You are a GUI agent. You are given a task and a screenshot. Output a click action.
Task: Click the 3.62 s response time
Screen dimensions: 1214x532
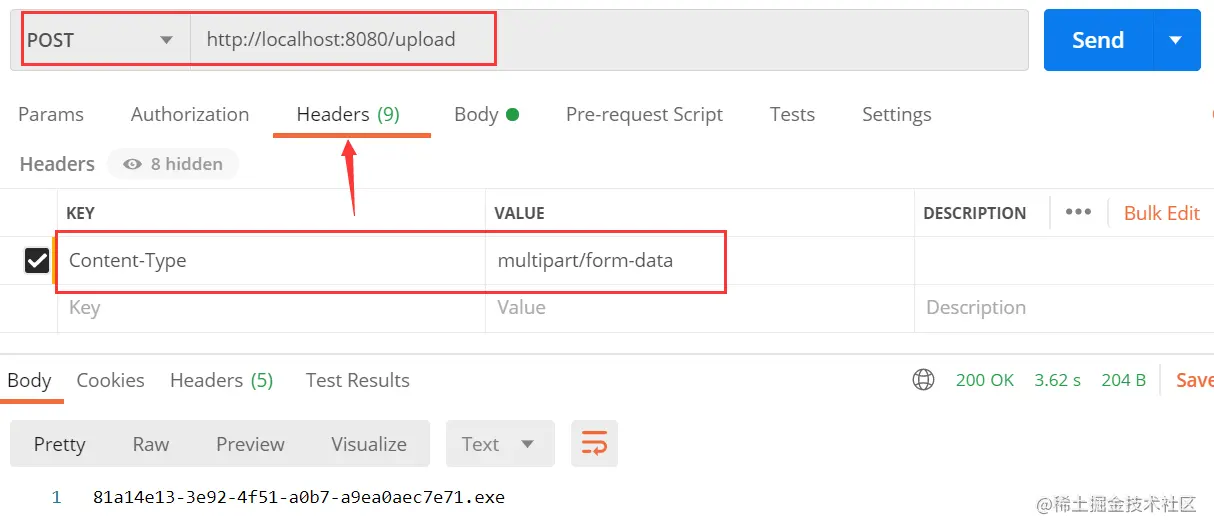click(x=1058, y=380)
